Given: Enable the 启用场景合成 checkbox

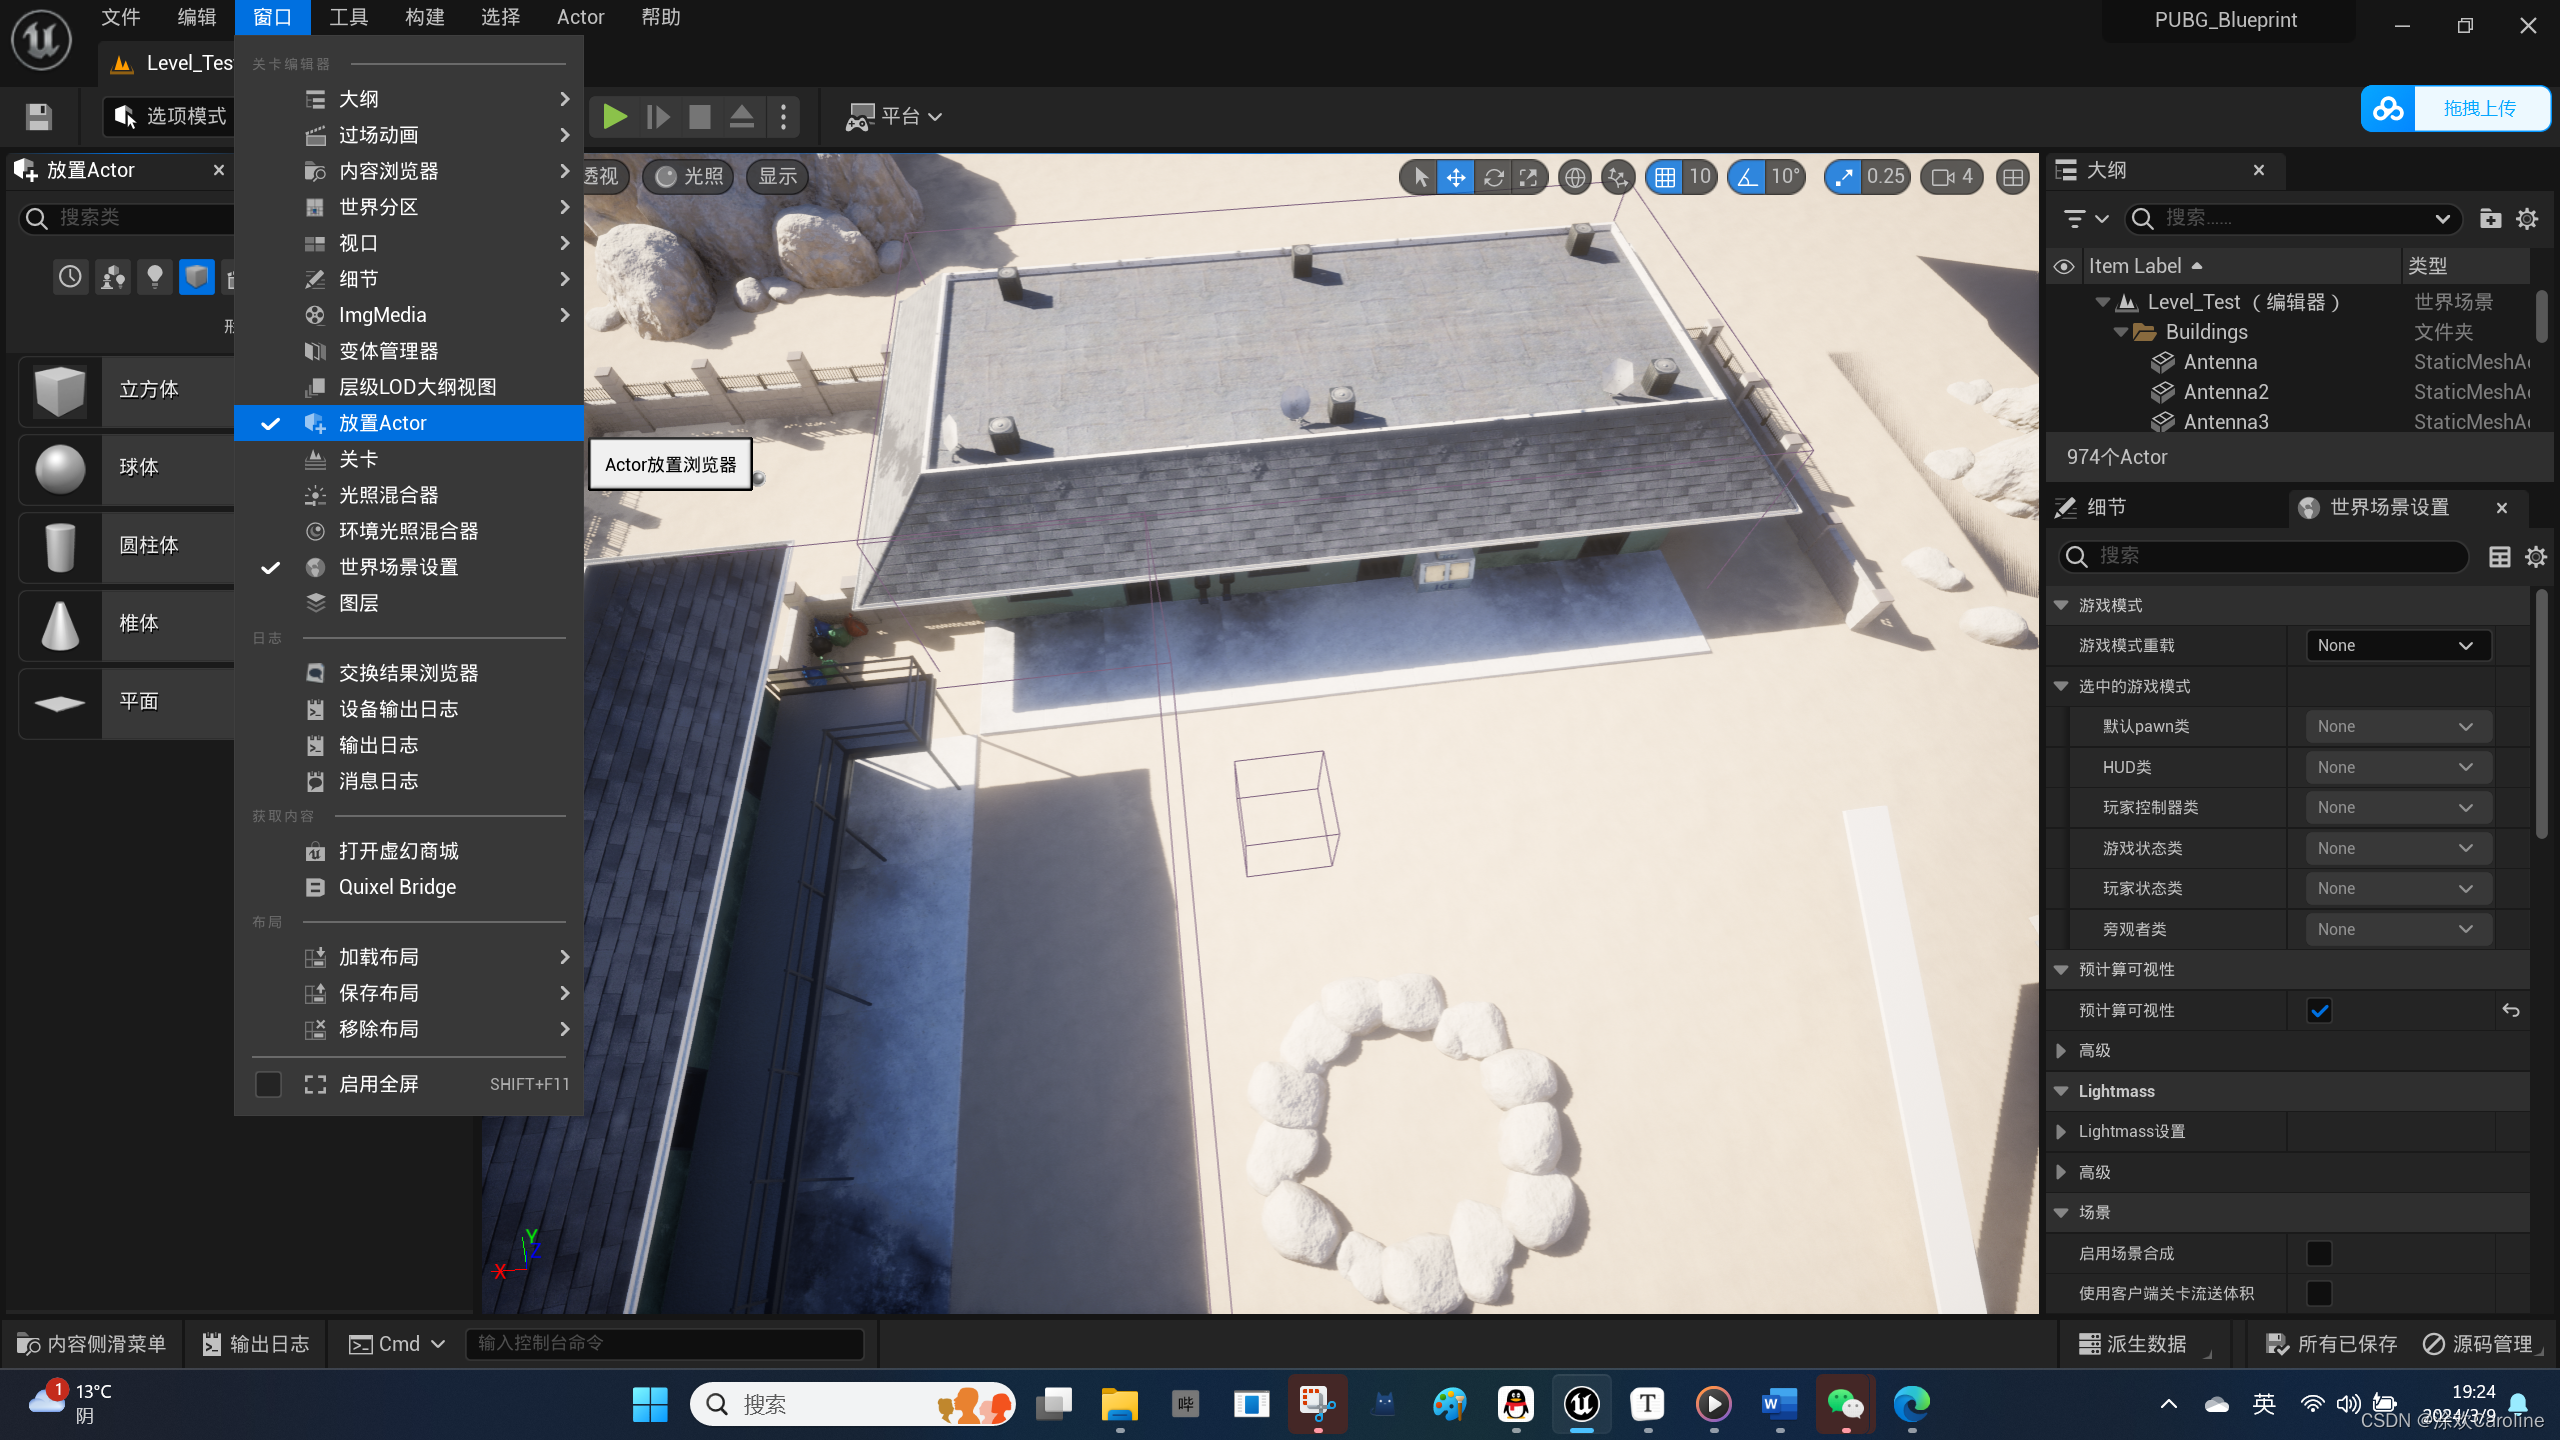Looking at the screenshot, I should [2319, 1253].
